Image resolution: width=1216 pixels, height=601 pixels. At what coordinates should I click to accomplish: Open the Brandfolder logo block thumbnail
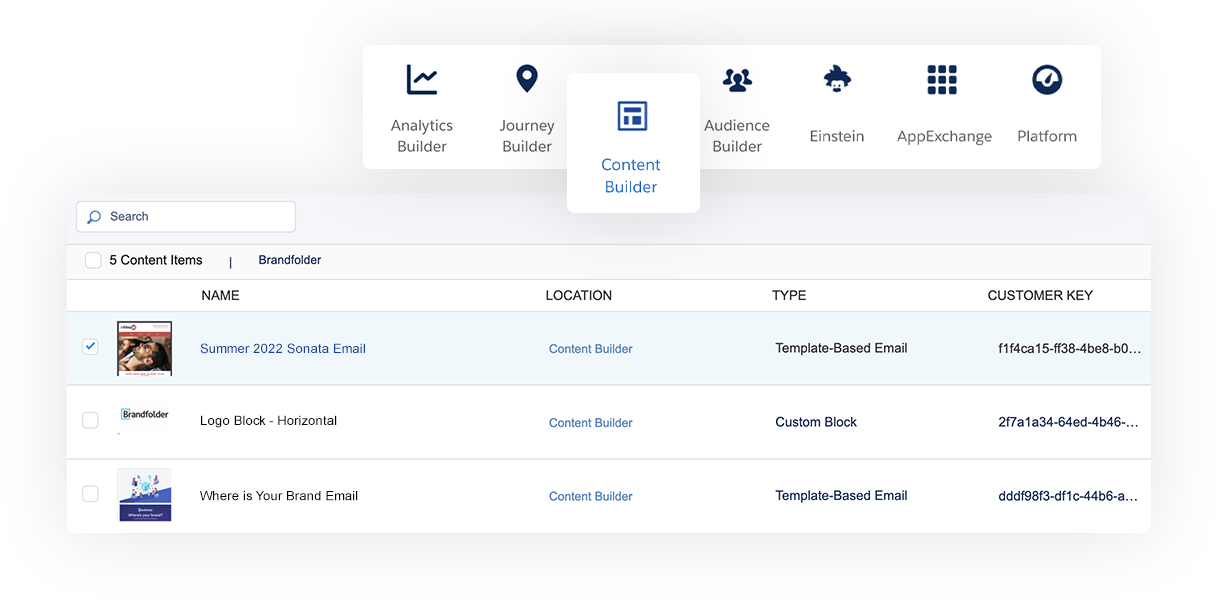tap(144, 414)
